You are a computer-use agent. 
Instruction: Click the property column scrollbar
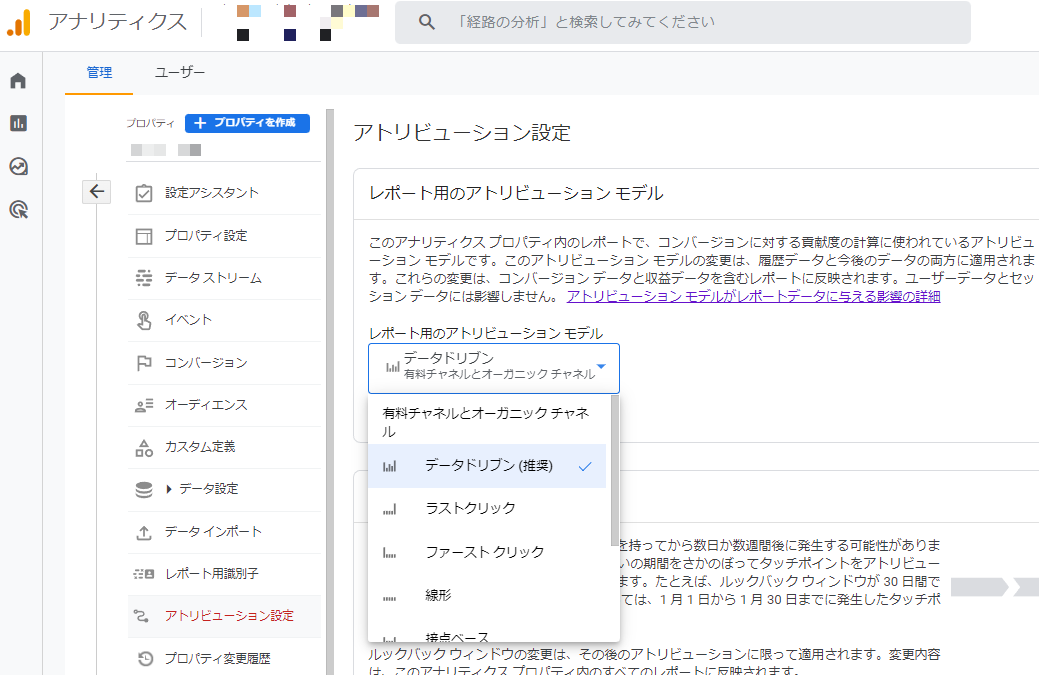[x=330, y=391]
